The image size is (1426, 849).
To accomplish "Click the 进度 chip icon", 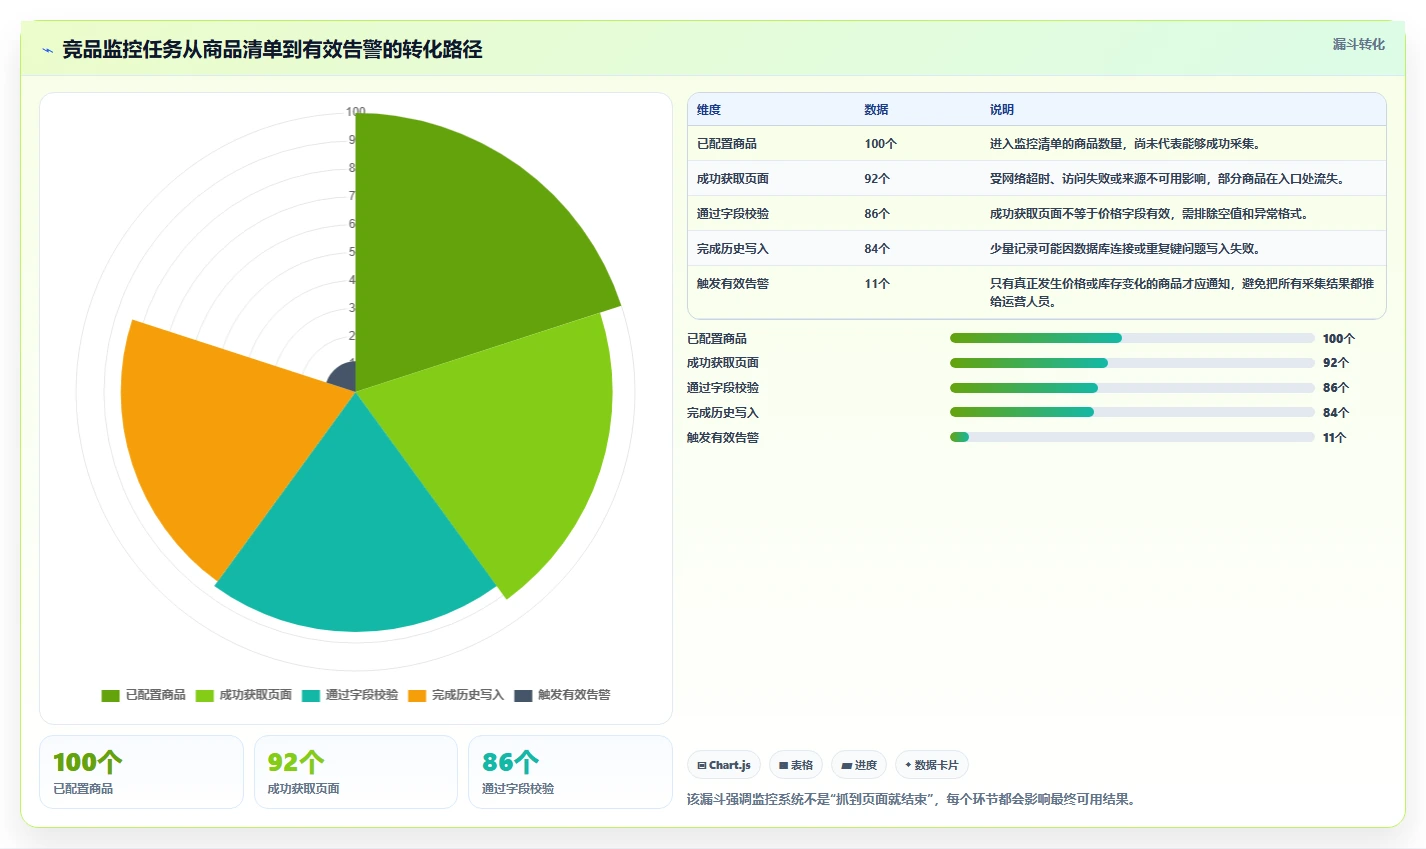I will [x=846, y=765].
